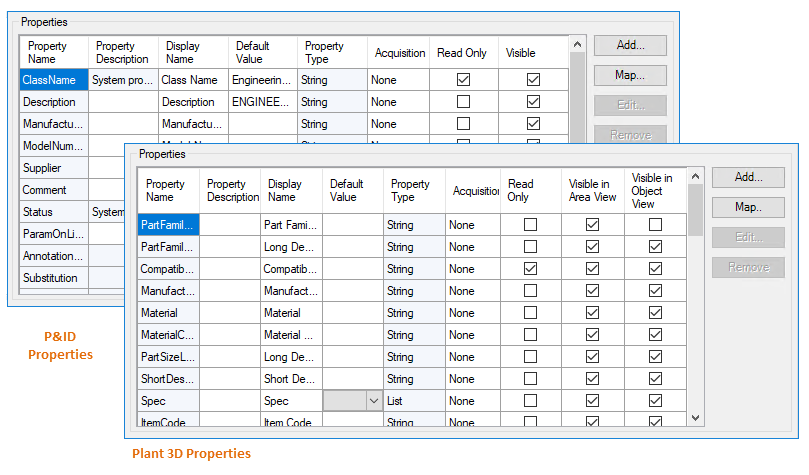This screenshot has width=809, height=475.
Task: Click the Display Name column header in P&ID table
Action: click(x=193, y=52)
